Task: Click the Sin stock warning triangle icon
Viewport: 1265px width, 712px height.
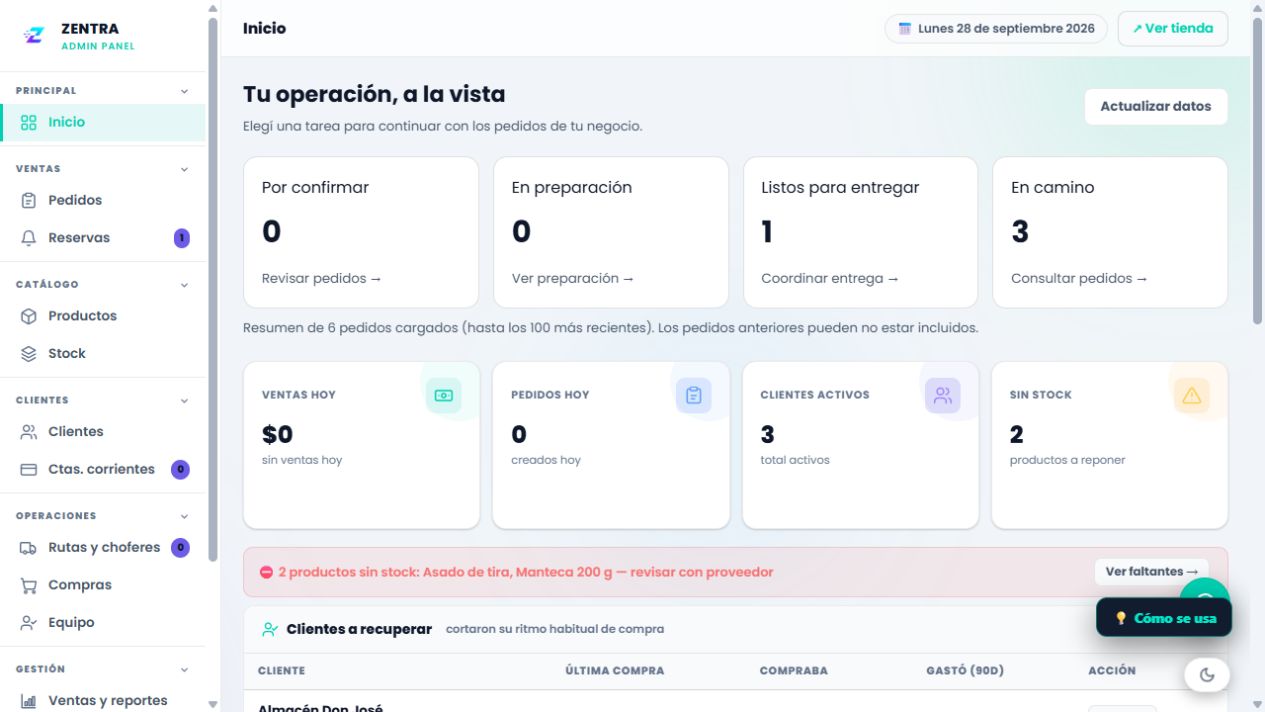Action: (x=1191, y=395)
